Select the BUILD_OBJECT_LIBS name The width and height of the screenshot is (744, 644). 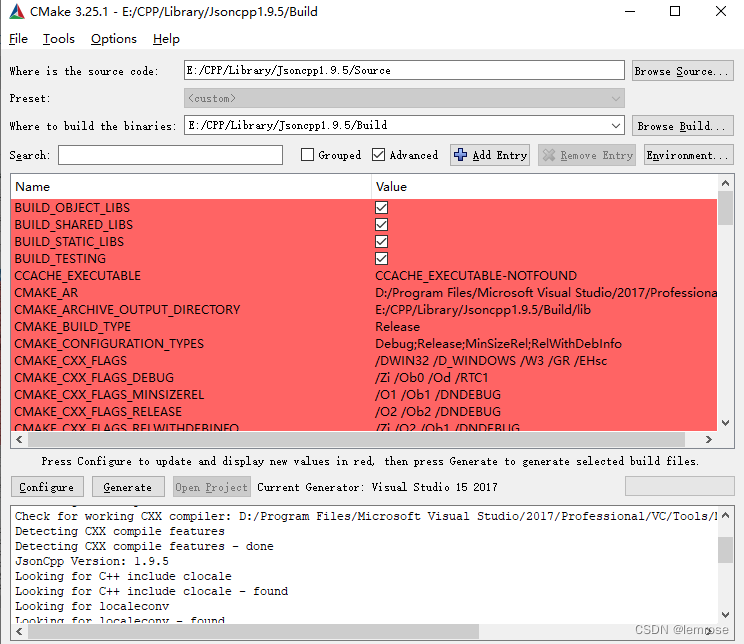(x=72, y=208)
